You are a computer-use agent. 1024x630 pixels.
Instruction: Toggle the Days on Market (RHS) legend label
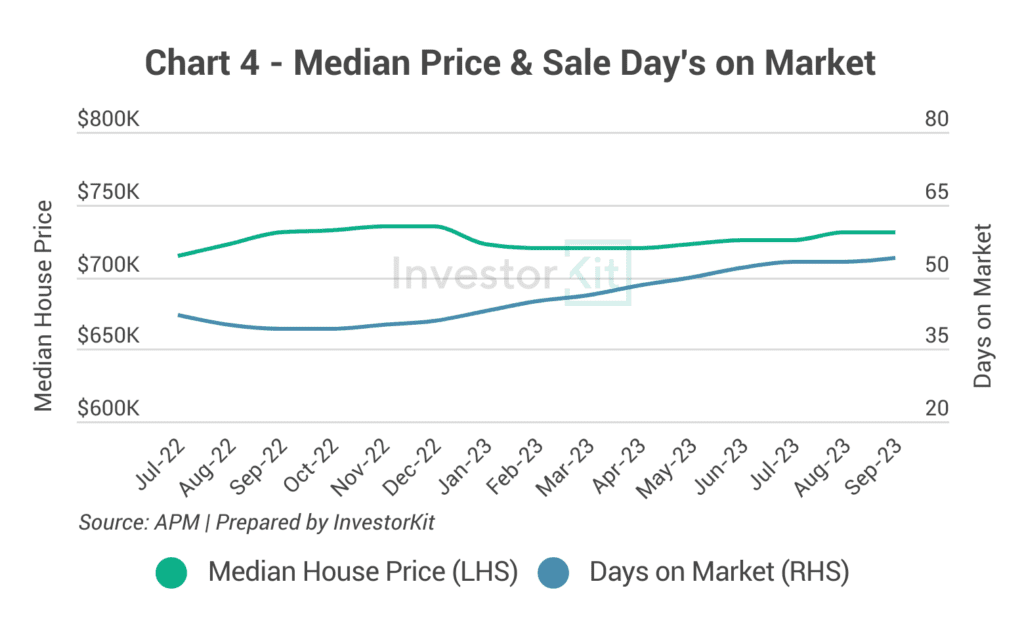[719, 572]
